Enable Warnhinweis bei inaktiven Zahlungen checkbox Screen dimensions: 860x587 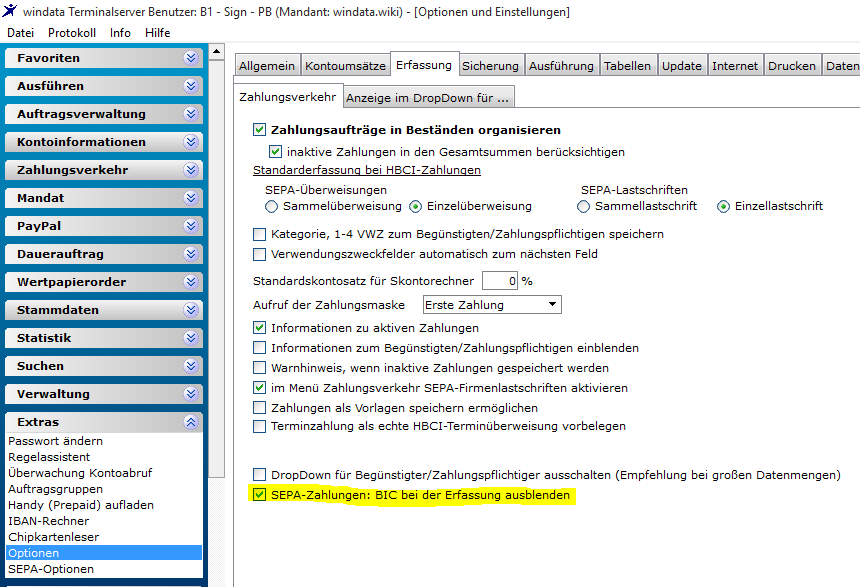(x=259, y=368)
